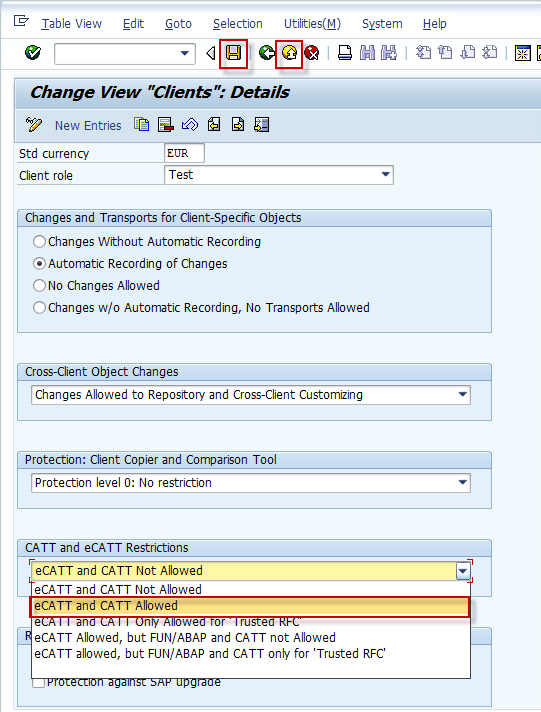The height and width of the screenshot is (712, 541).
Task: Open the Protection level dropdown
Action: coord(462,483)
